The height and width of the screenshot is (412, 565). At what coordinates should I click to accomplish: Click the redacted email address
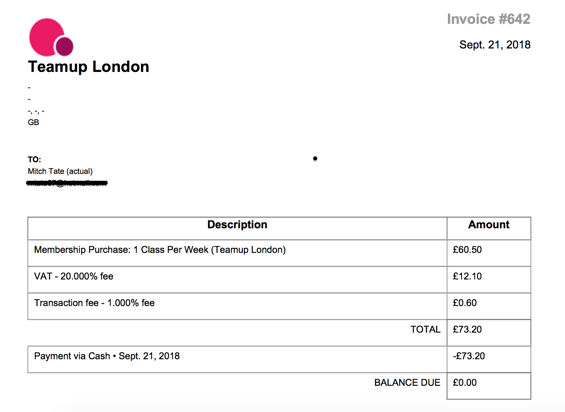click(67, 183)
